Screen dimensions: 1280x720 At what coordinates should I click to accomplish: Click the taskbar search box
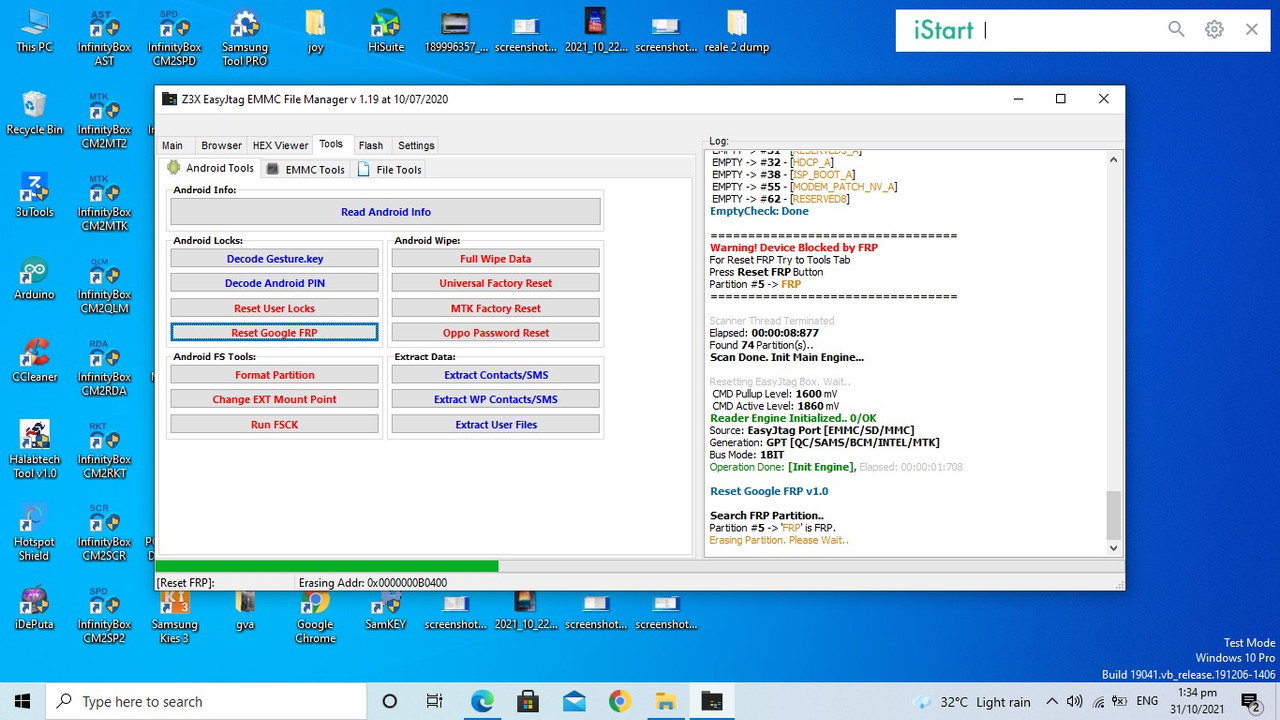tap(208, 701)
